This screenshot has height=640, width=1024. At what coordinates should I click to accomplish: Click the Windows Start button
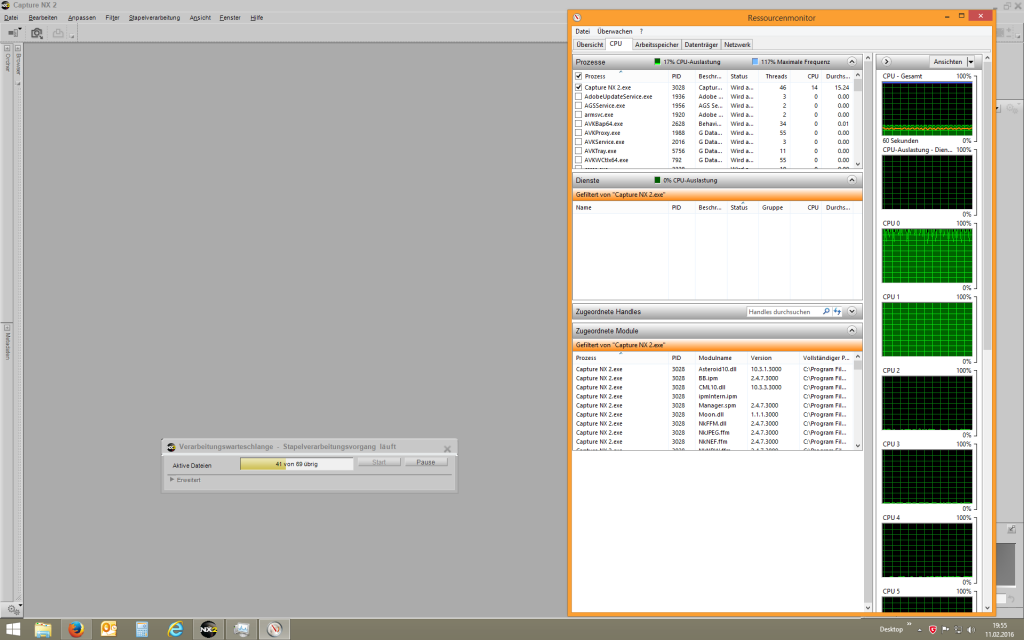[12, 630]
